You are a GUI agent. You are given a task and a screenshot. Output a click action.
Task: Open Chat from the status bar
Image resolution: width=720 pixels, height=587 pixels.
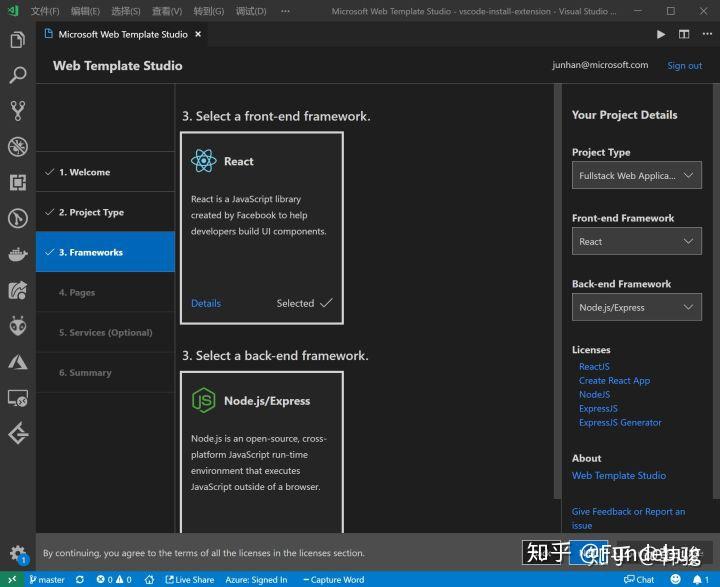click(x=639, y=580)
